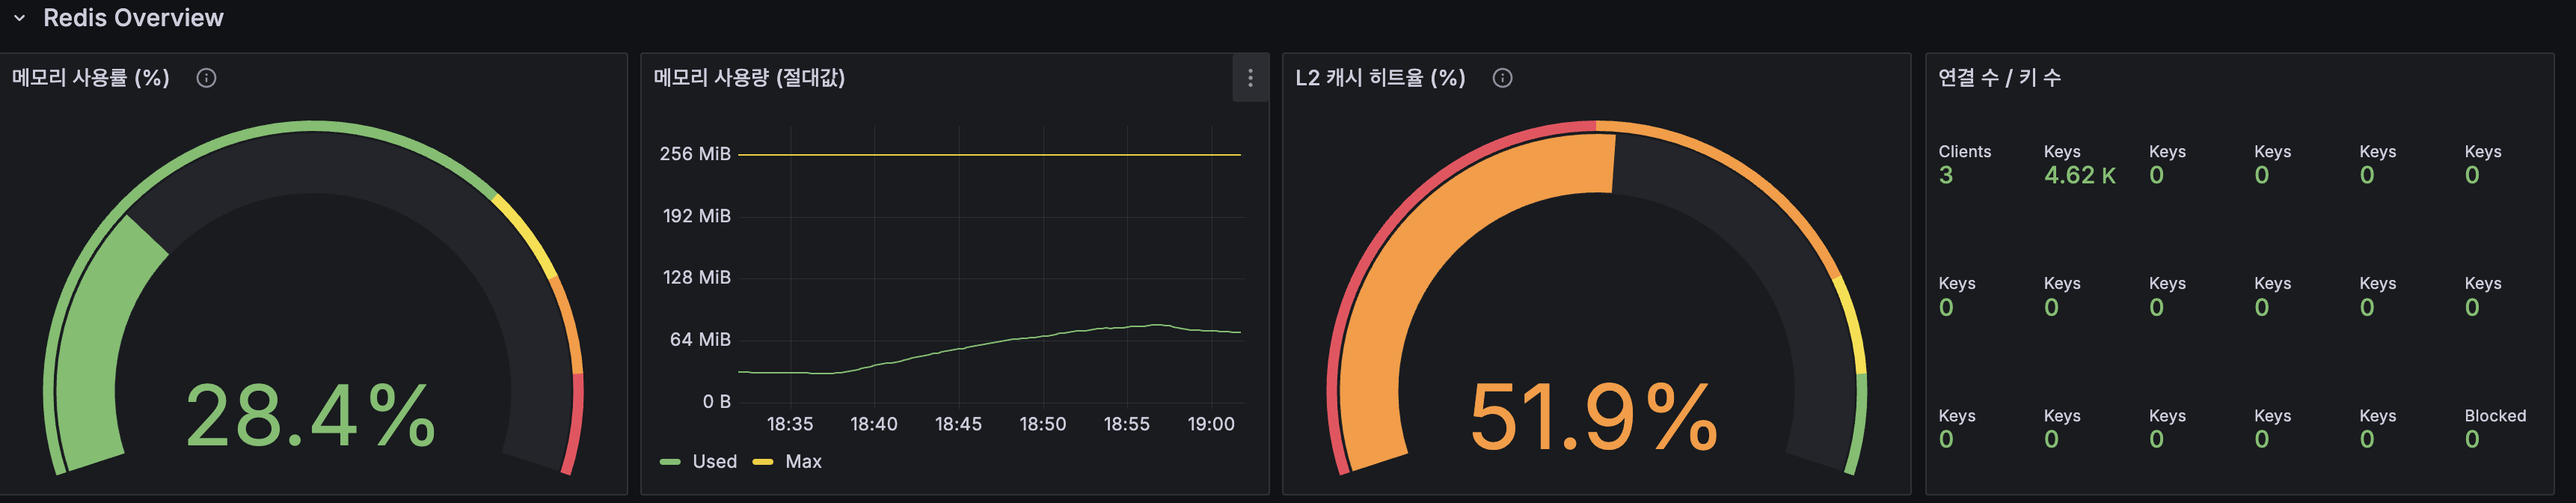Click the 64 MiB y-axis label

(x=700, y=340)
